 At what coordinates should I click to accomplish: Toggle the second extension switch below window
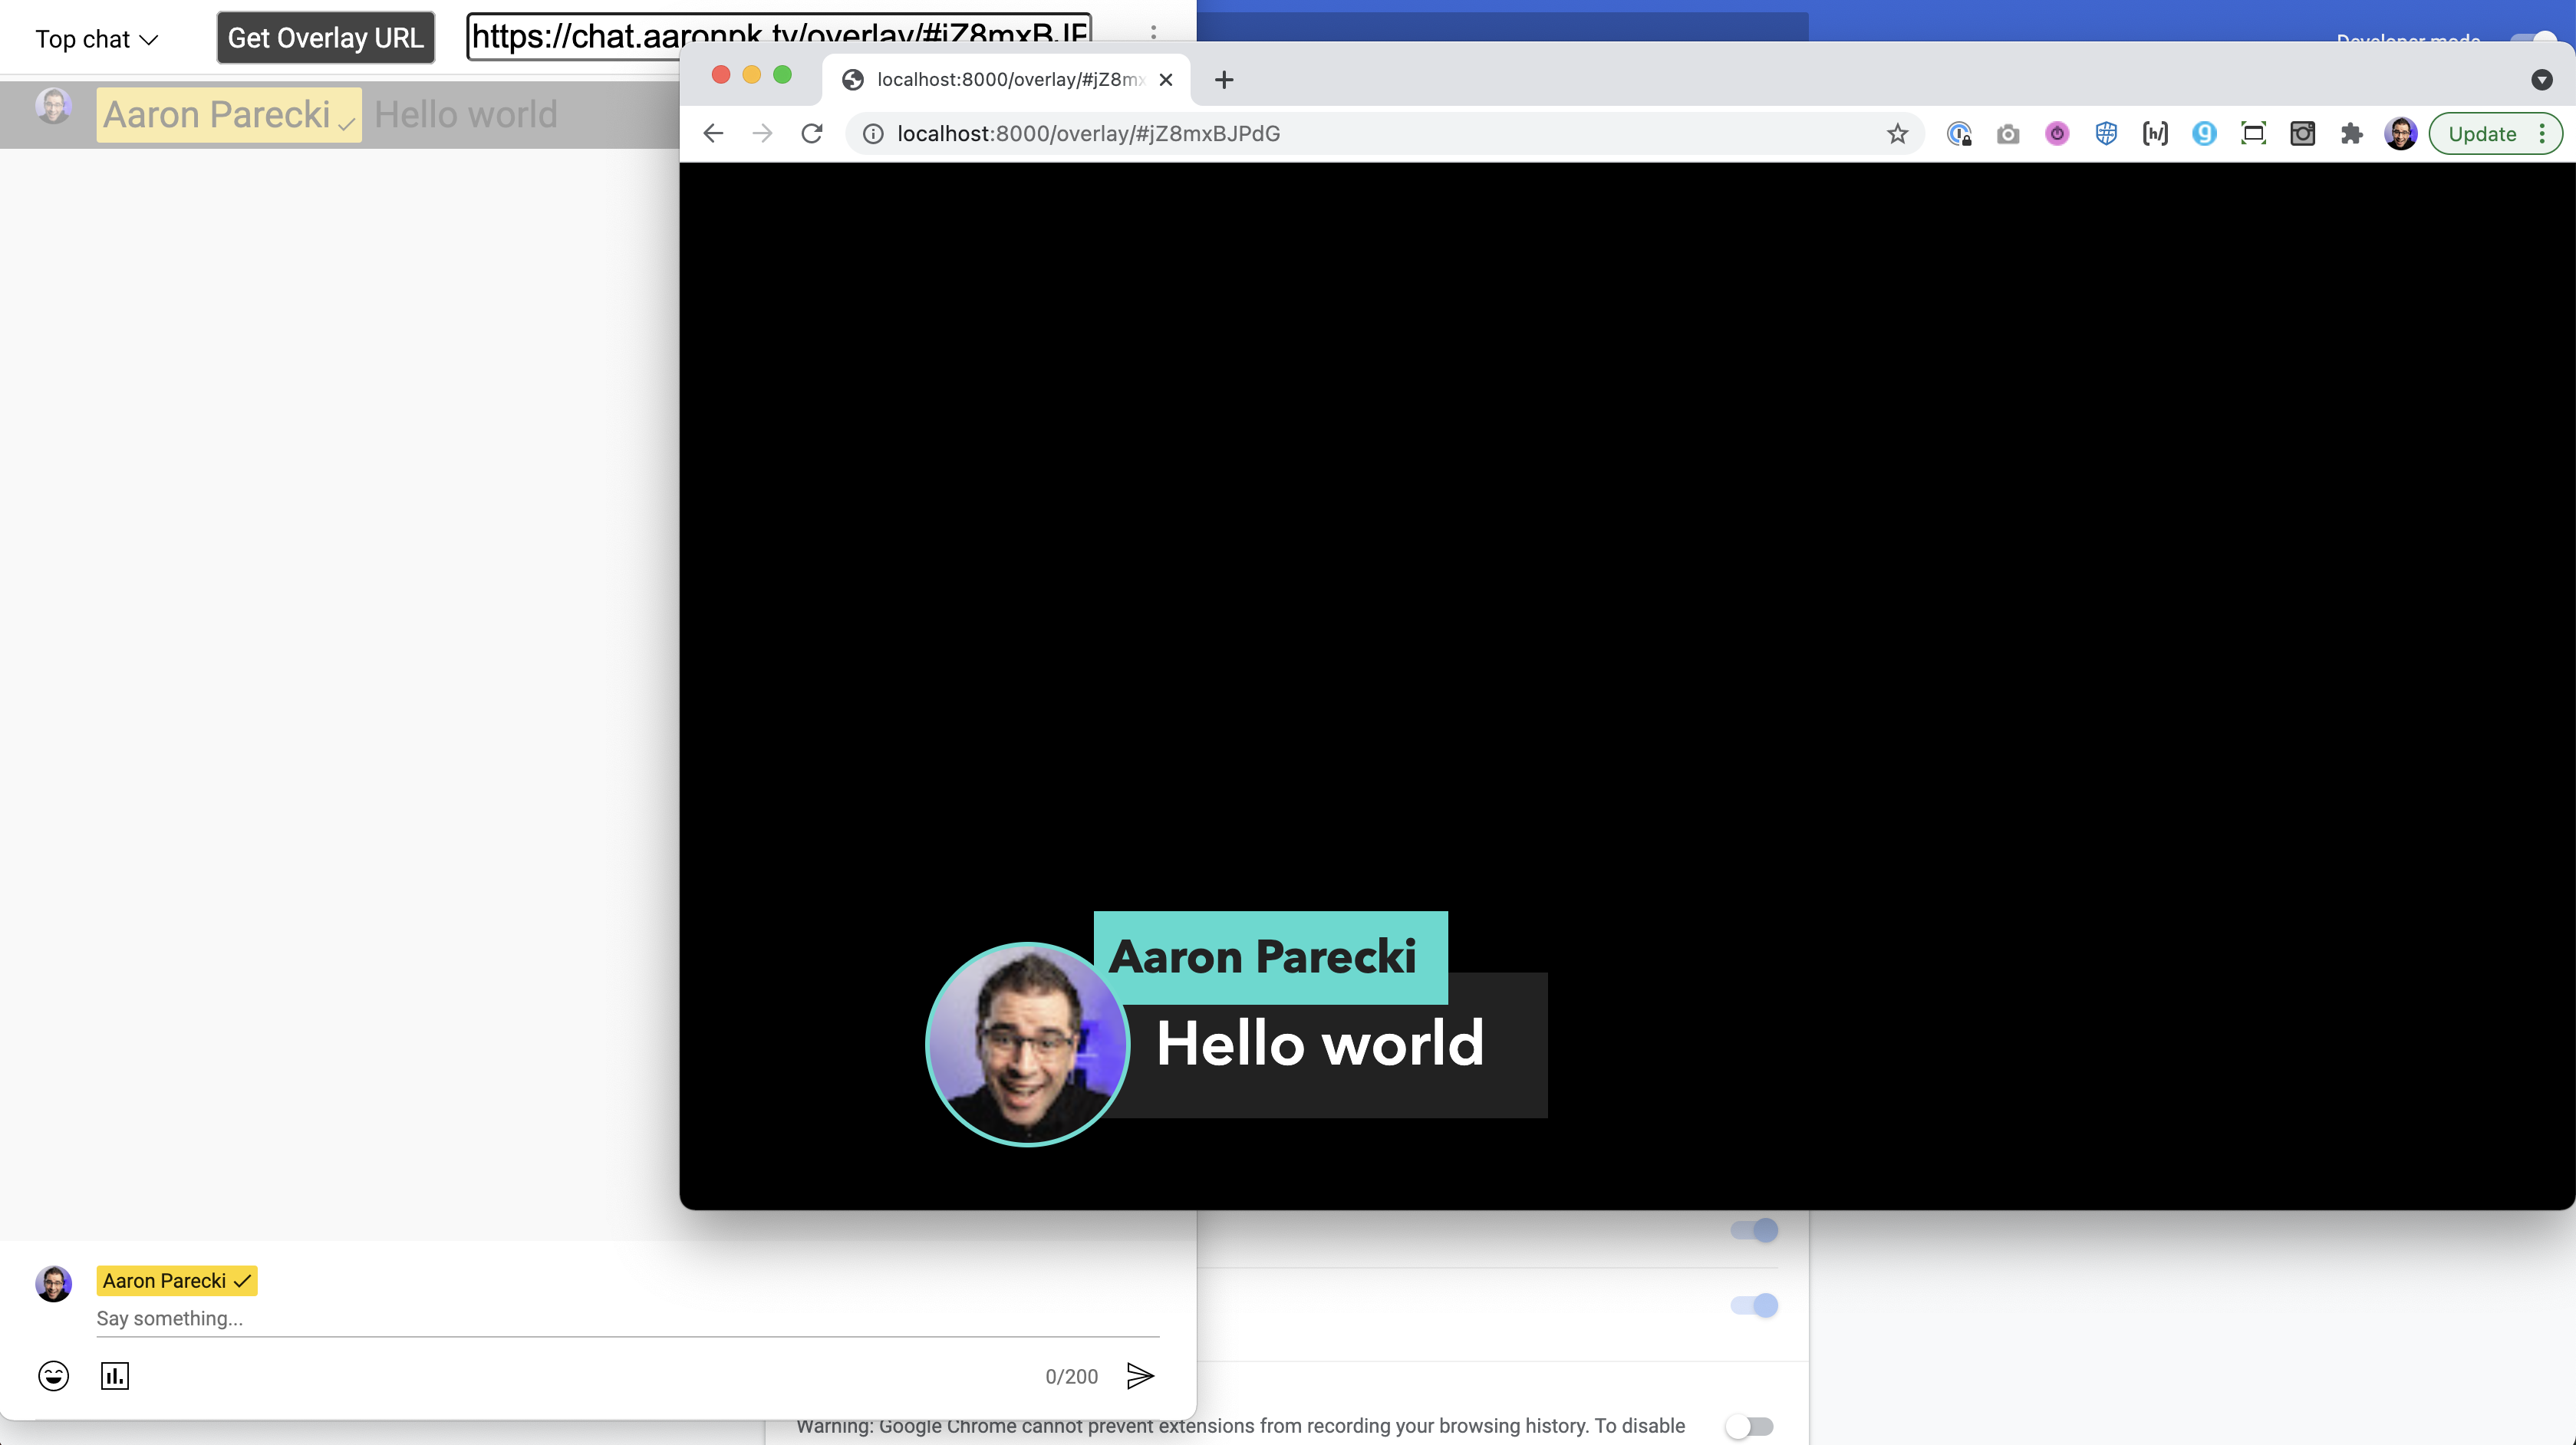pyautogui.click(x=1755, y=1305)
